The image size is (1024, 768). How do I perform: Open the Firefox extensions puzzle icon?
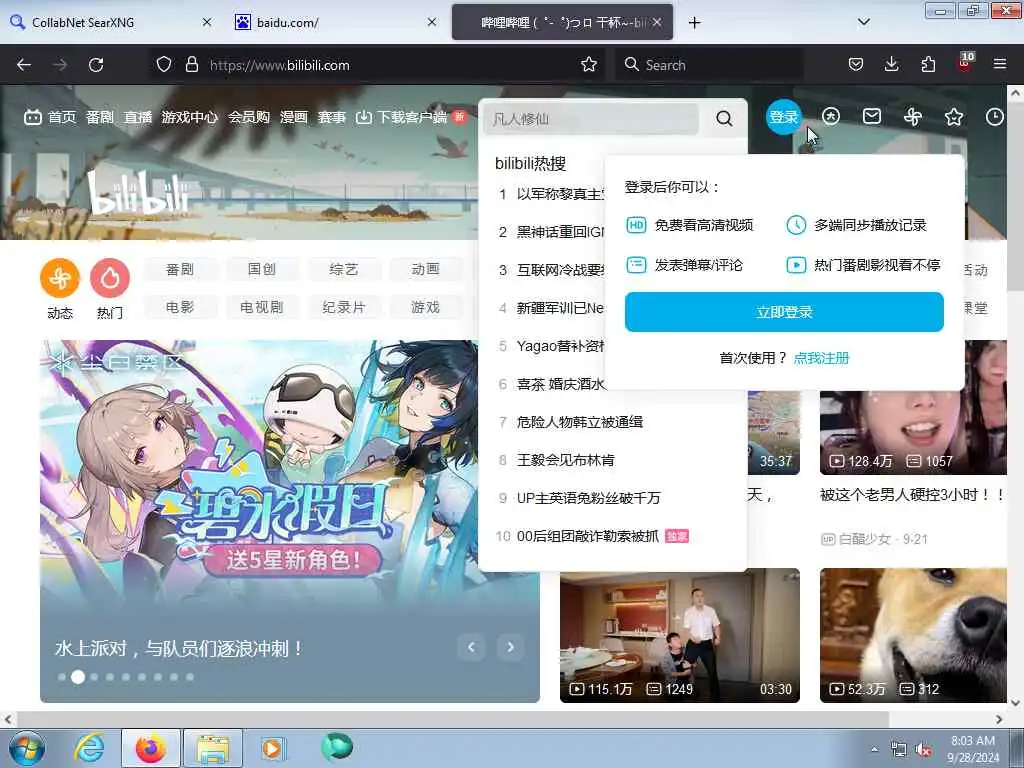pyautogui.click(x=928, y=65)
